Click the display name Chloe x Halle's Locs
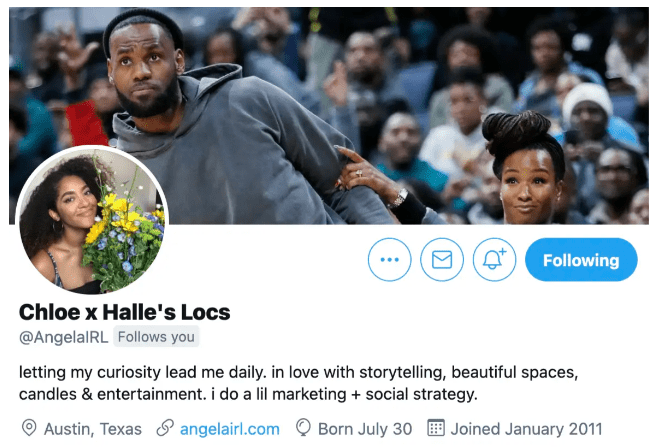 point(124,312)
